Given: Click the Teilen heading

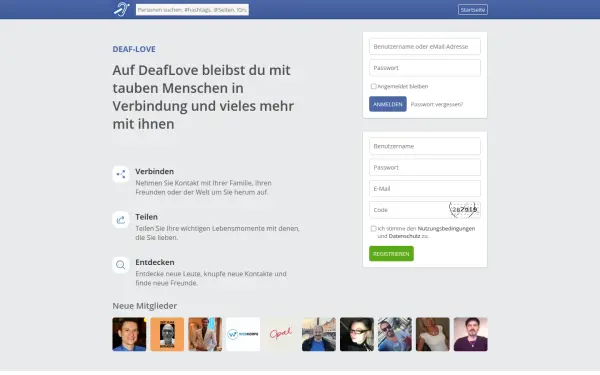Looking at the screenshot, I should click(x=146, y=217).
